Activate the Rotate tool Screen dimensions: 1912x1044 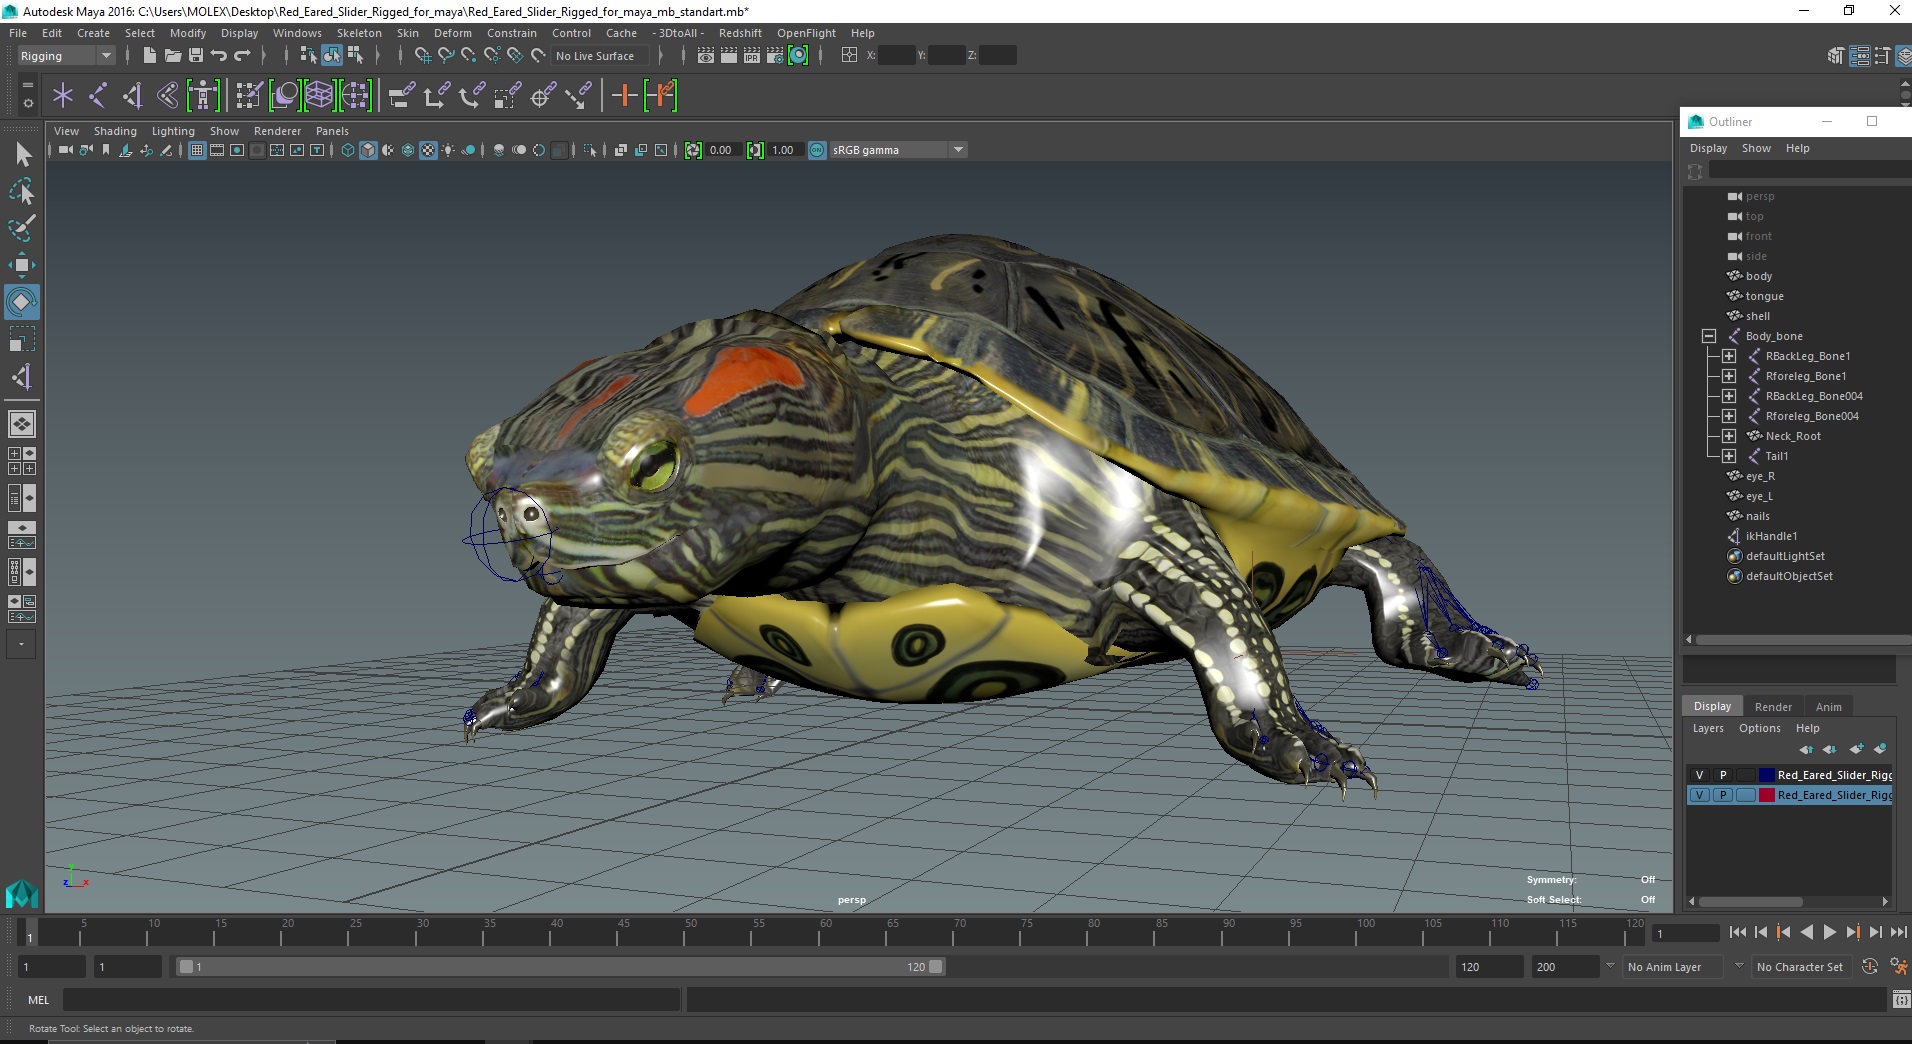(22, 302)
